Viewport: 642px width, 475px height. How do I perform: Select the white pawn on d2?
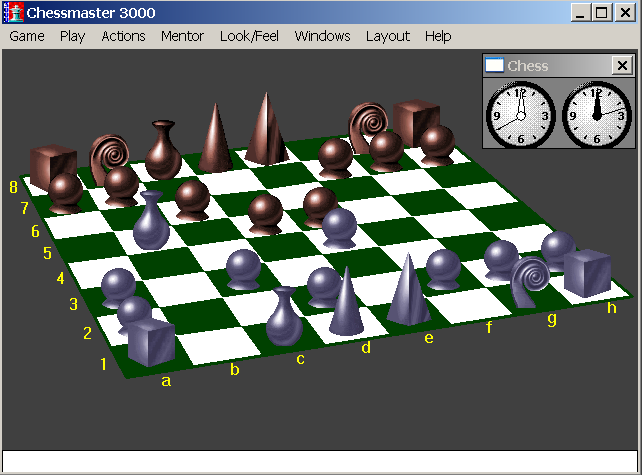(x=323, y=287)
